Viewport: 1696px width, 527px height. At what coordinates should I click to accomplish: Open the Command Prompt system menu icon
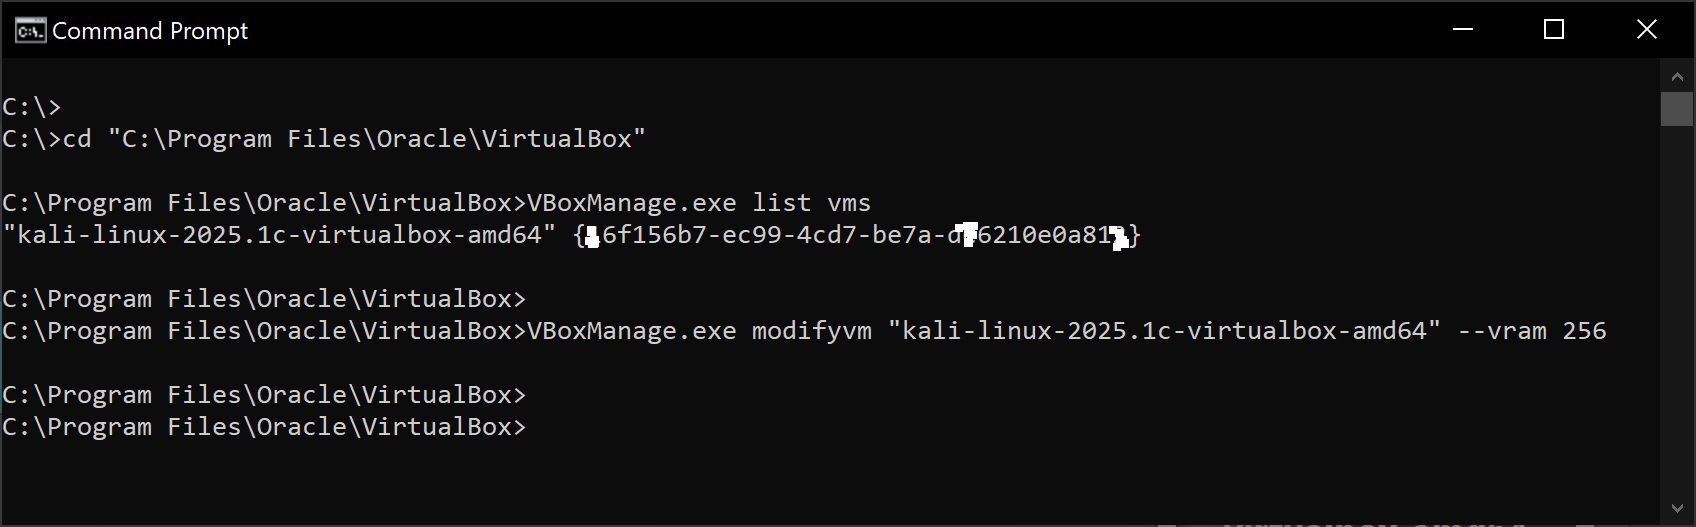coord(30,31)
